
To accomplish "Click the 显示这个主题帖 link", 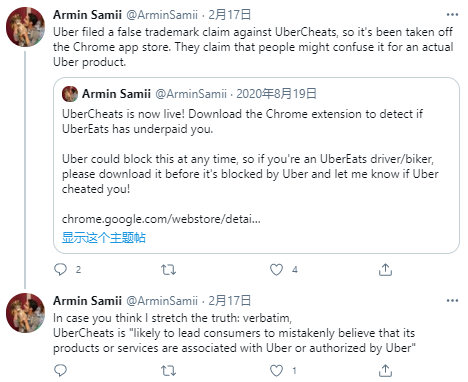I will (104, 238).
